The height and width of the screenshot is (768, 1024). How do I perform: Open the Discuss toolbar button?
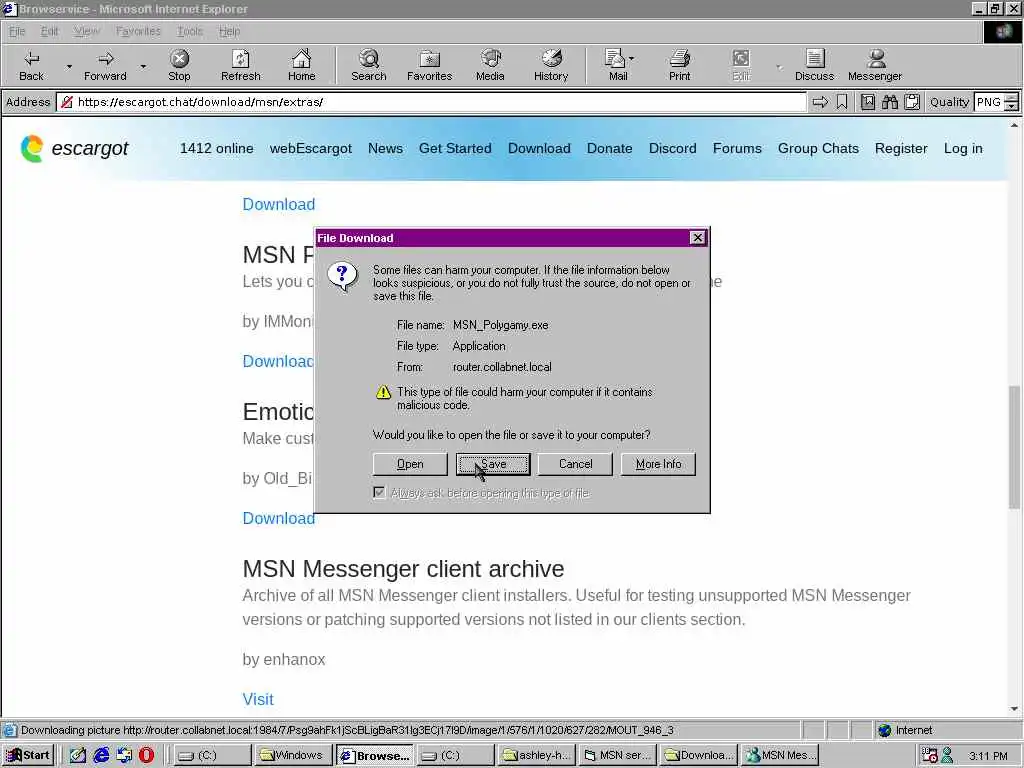[x=814, y=65]
